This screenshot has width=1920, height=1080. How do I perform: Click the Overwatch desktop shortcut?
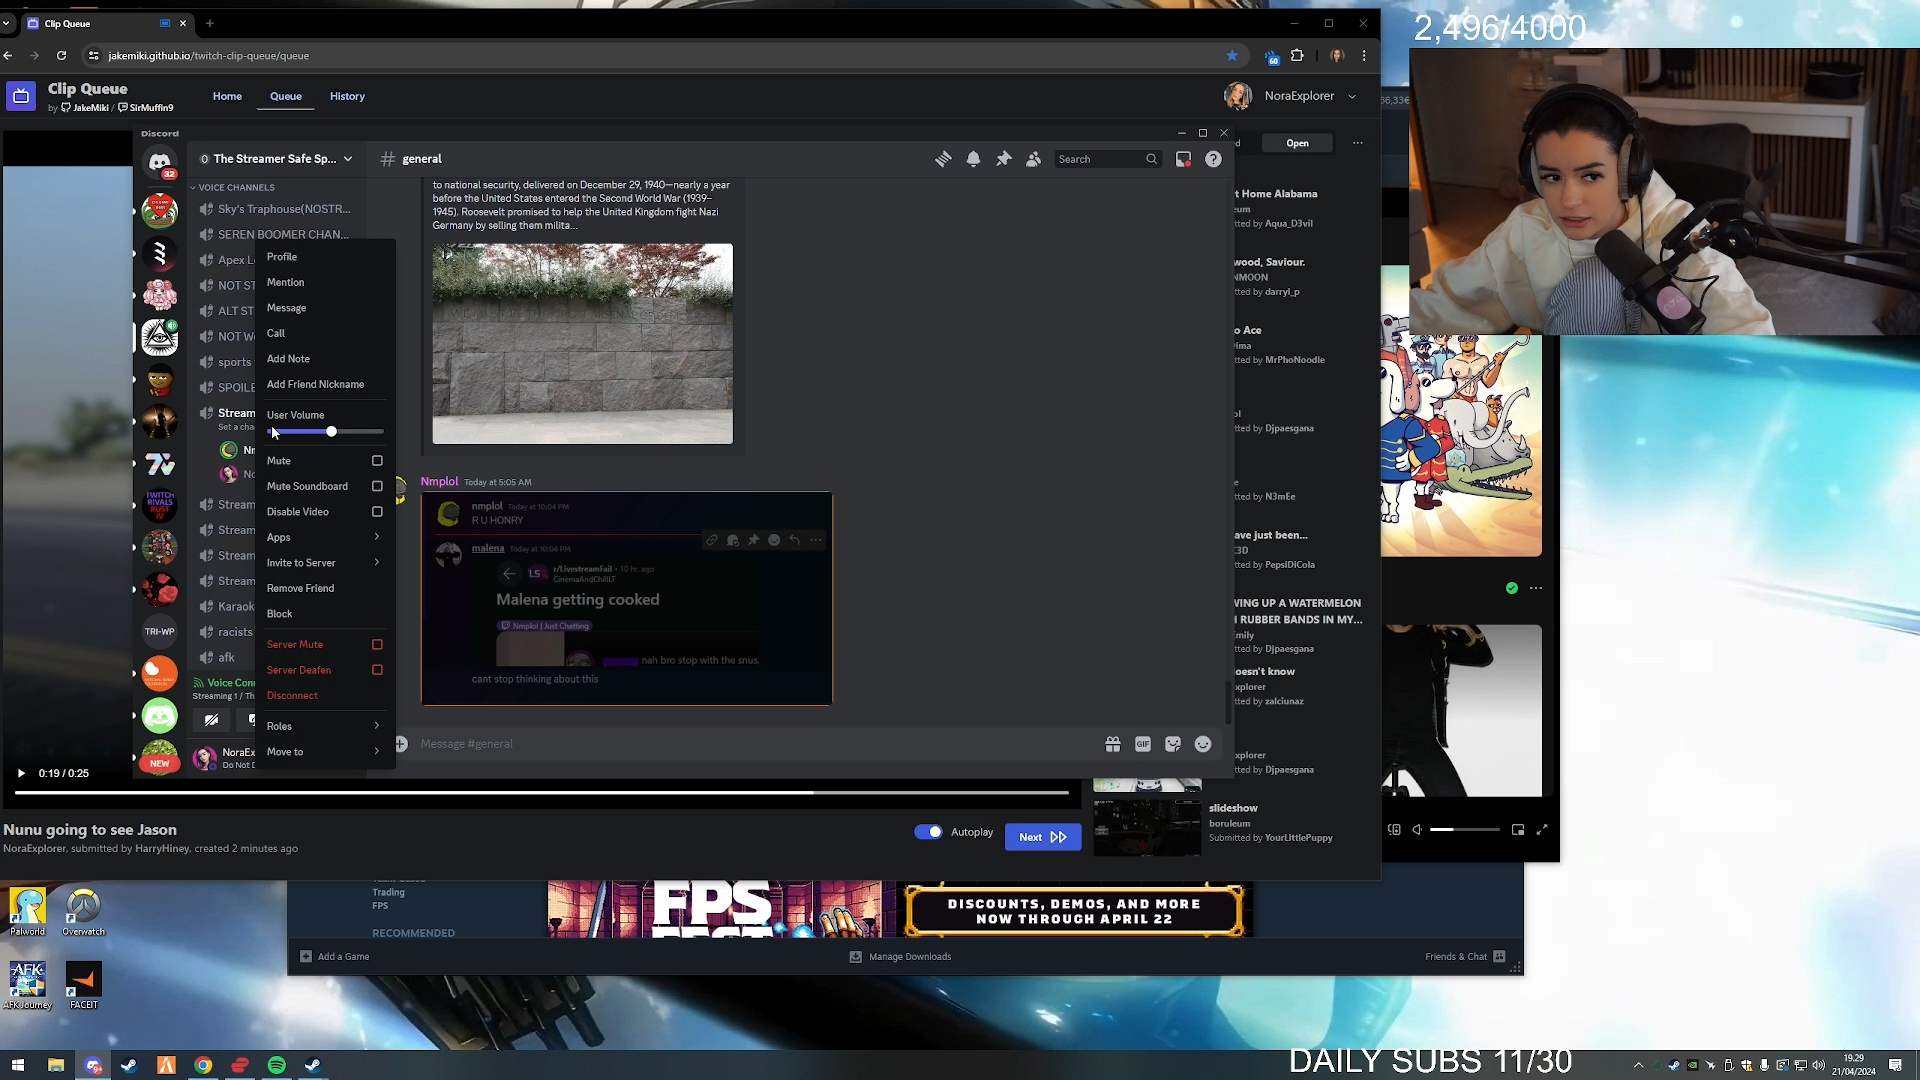click(x=84, y=912)
